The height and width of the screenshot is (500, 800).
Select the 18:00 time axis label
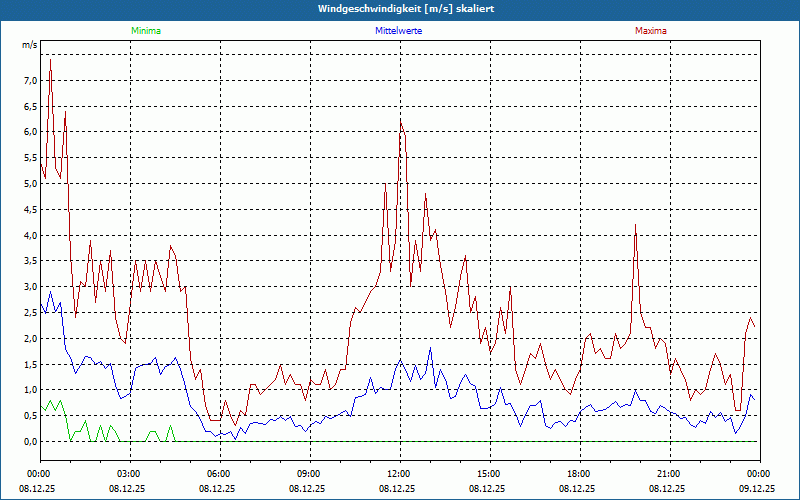pyautogui.click(x=578, y=474)
